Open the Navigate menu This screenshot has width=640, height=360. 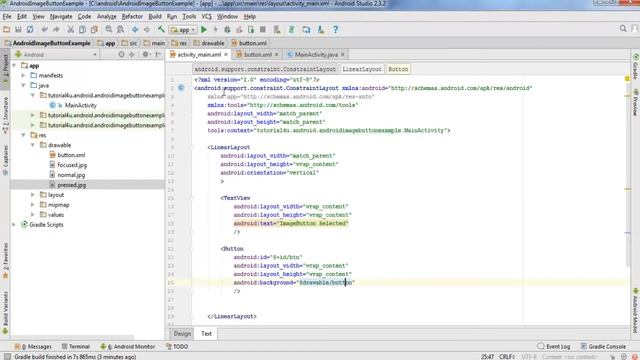pos(61,17)
